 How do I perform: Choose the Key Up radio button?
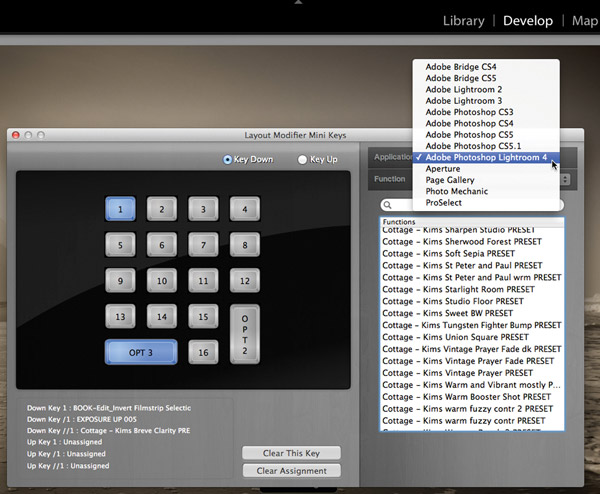(x=302, y=159)
